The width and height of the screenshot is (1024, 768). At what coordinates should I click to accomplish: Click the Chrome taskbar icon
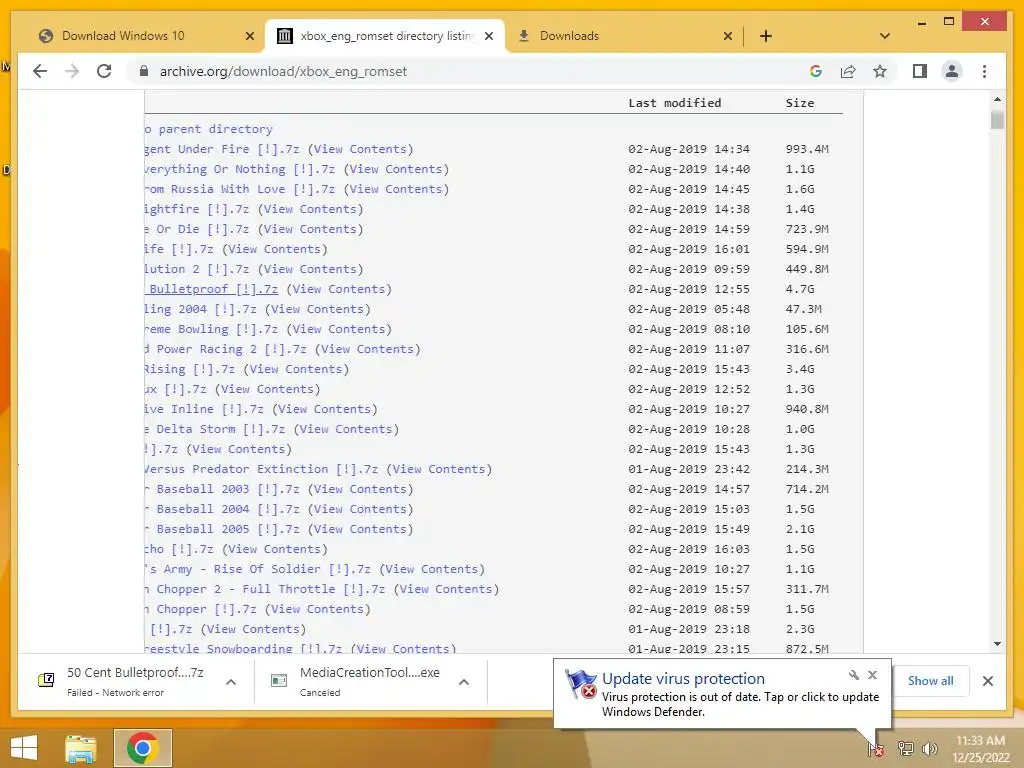coord(143,748)
